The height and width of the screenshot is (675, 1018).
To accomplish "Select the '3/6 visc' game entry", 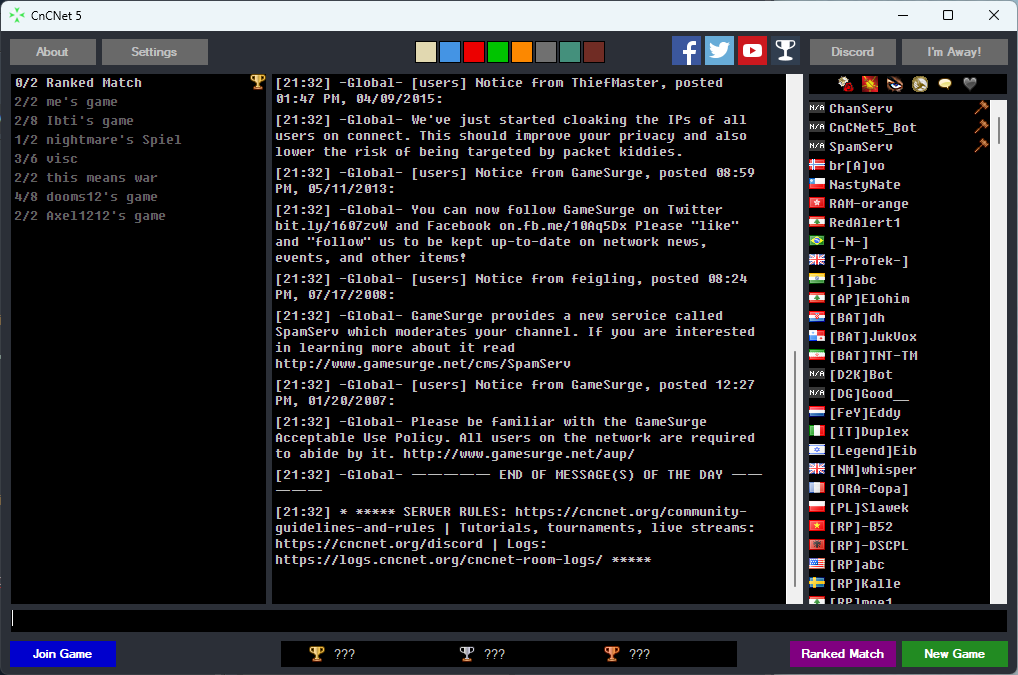I will click(138, 158).
